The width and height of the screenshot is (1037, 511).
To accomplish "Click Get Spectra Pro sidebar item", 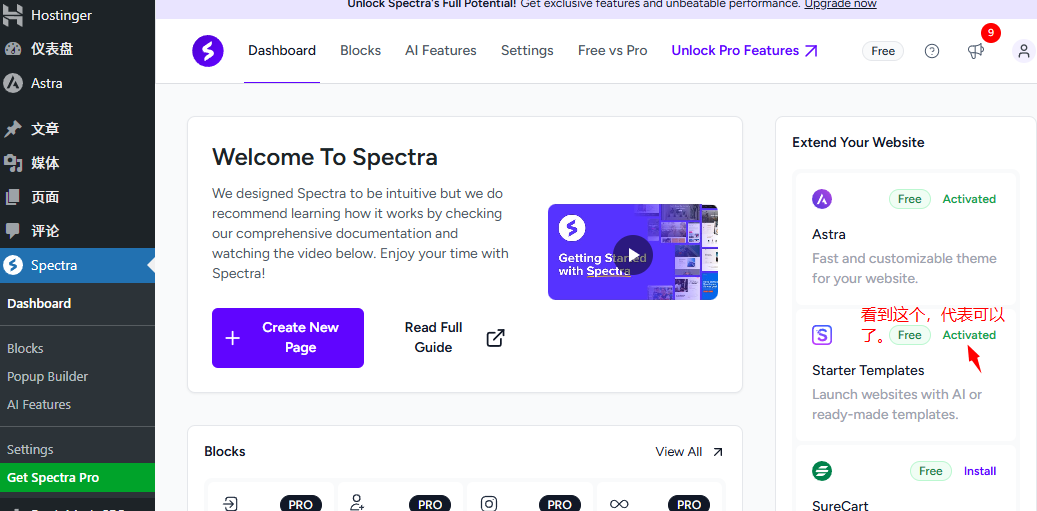I will [53, 478].
